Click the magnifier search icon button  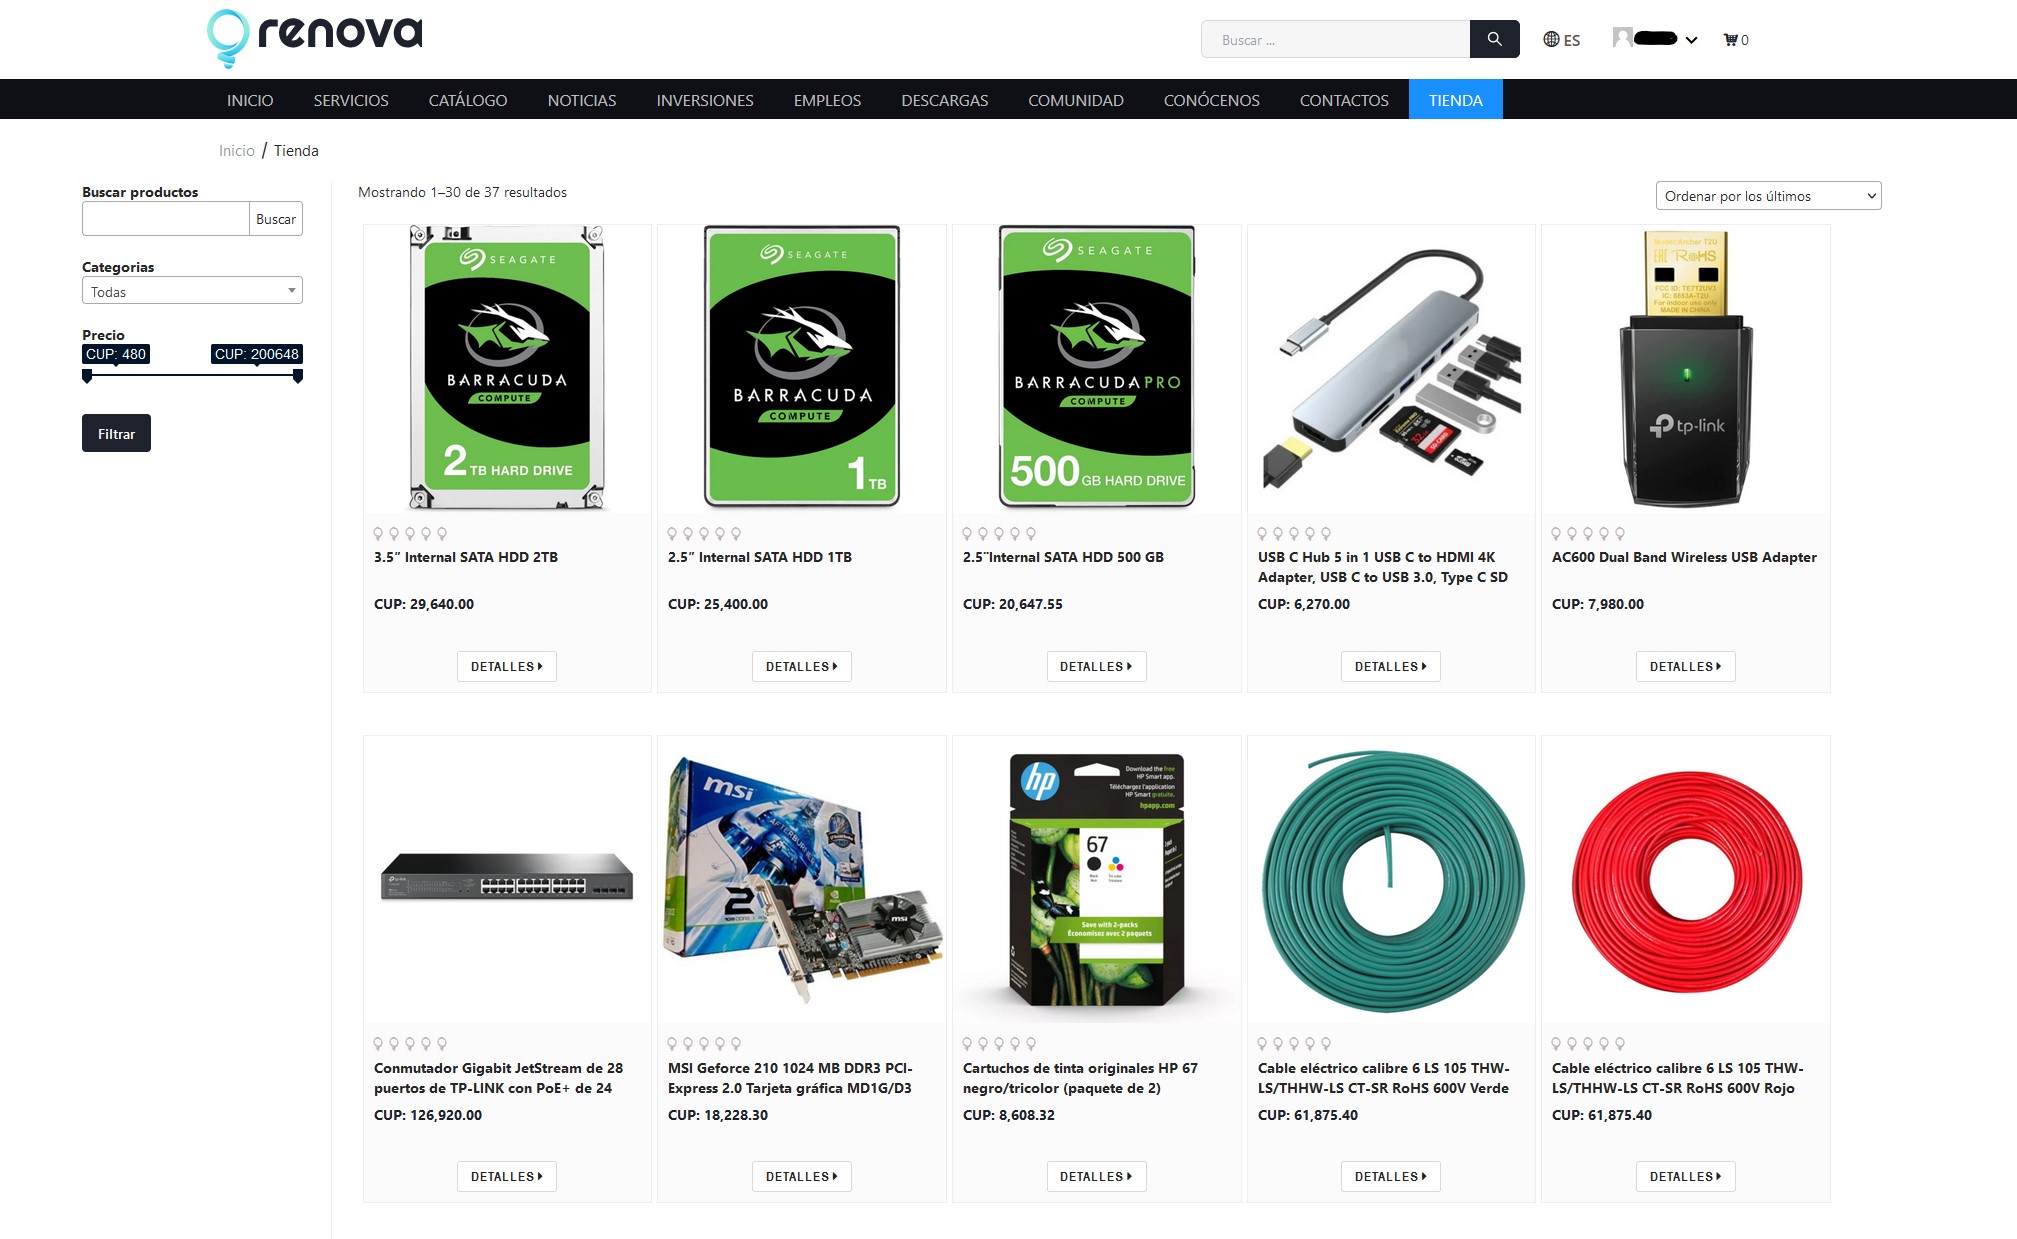point(1494,39)
